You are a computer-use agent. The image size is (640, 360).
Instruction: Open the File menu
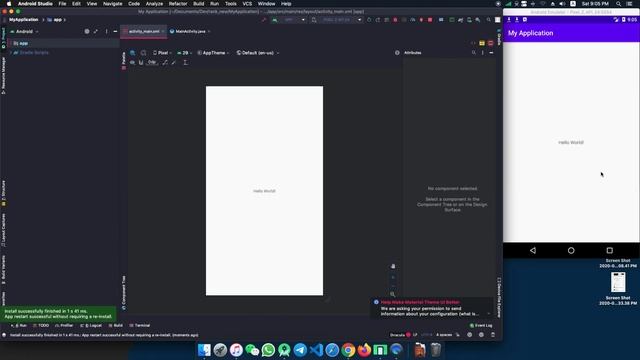[x=62, y=4]
